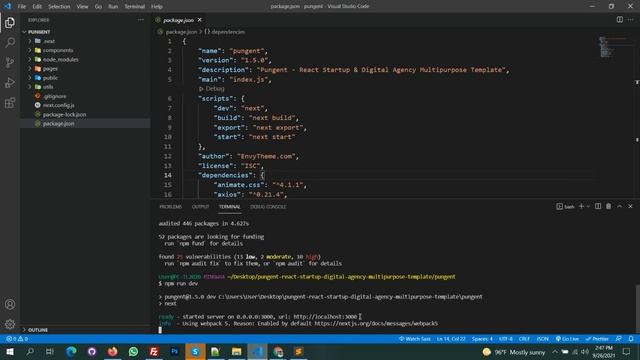The image size is (640, 360).
Task: Open notifications bell in status bar
Action: click(x=631, y=339)
